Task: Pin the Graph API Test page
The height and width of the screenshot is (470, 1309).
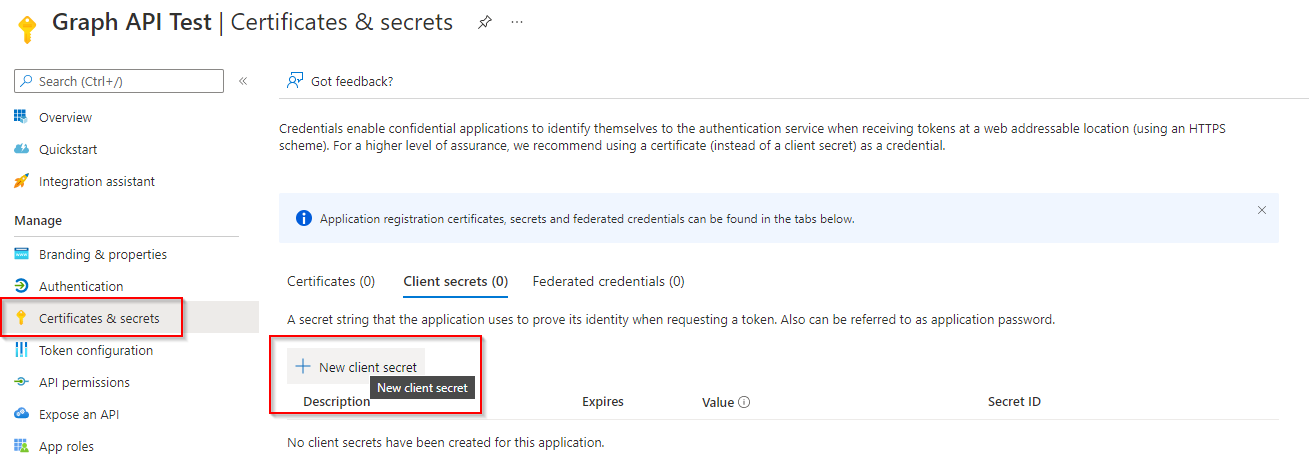Action: (485, 22)
